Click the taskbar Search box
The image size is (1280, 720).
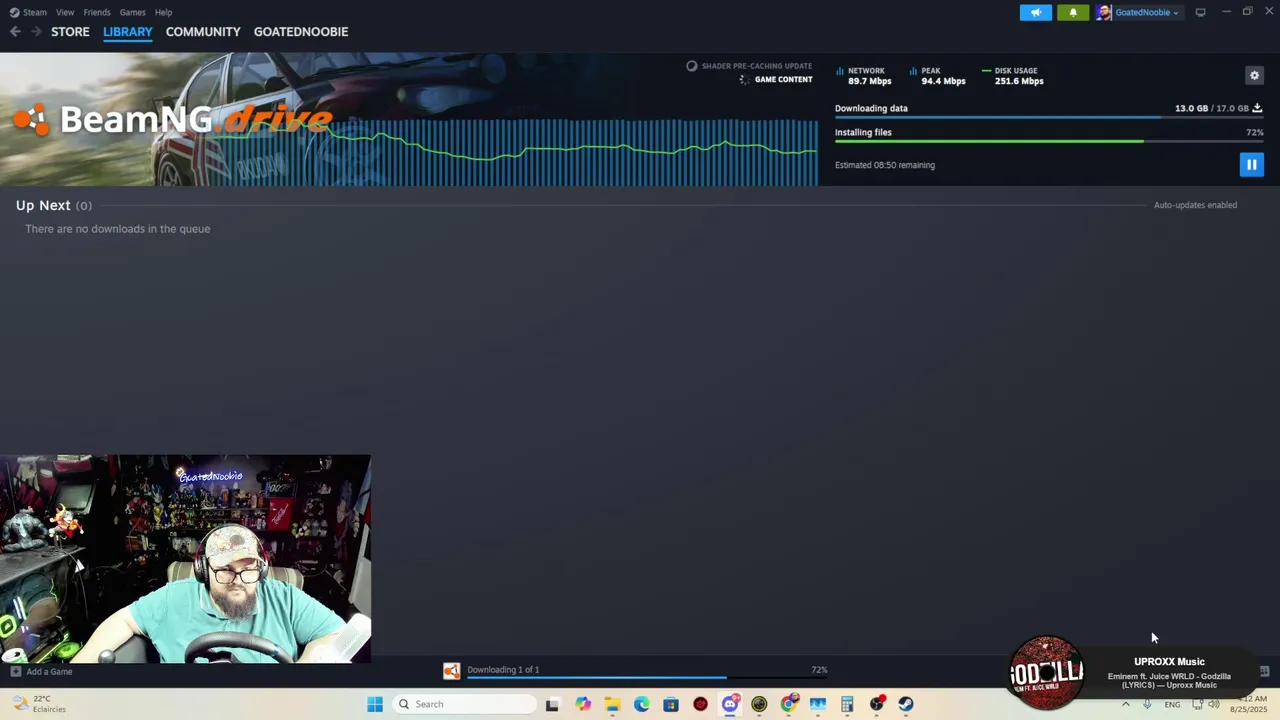pyautogui.click(x=464, y=704)
